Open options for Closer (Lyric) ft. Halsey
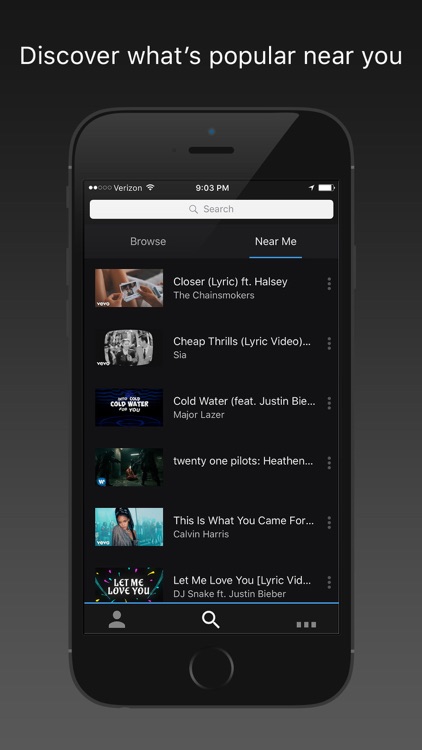Viewport: 422px width, 750px height. coord(329,284)
